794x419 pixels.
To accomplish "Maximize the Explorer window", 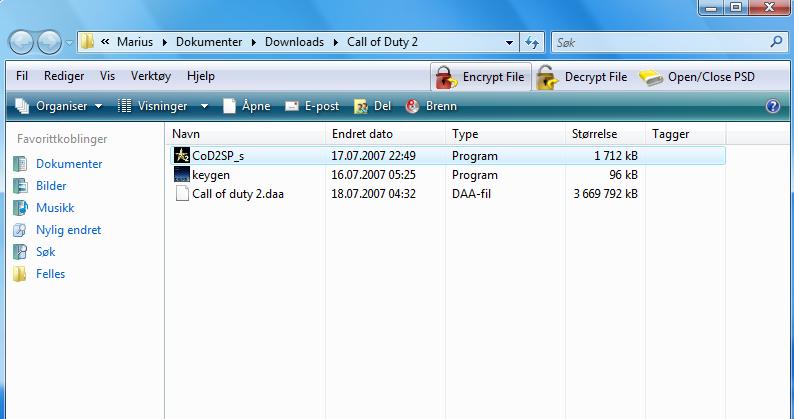I will coord(736,7).
